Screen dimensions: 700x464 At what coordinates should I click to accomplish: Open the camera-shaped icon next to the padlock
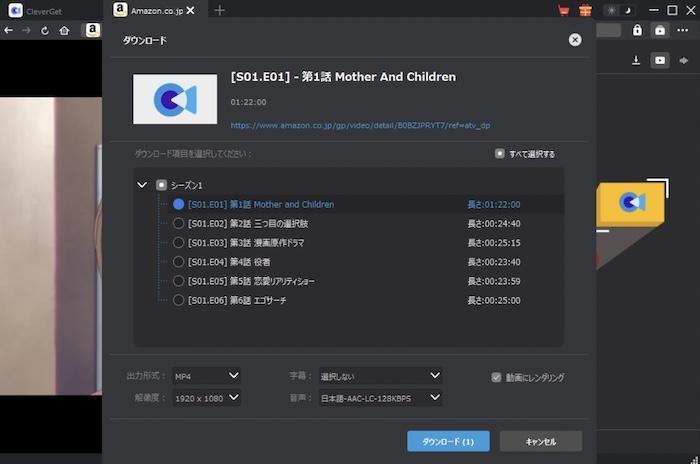(x=660, y=30)
